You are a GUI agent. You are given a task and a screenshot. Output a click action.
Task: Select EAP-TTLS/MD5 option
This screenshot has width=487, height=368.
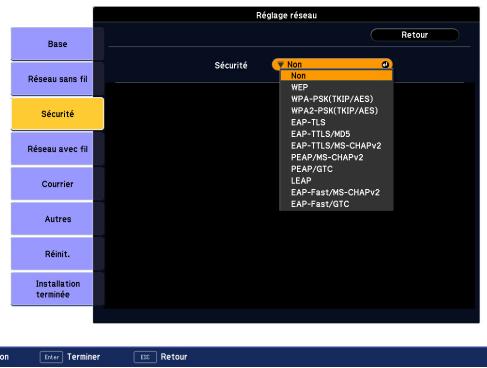pos(336,134)
